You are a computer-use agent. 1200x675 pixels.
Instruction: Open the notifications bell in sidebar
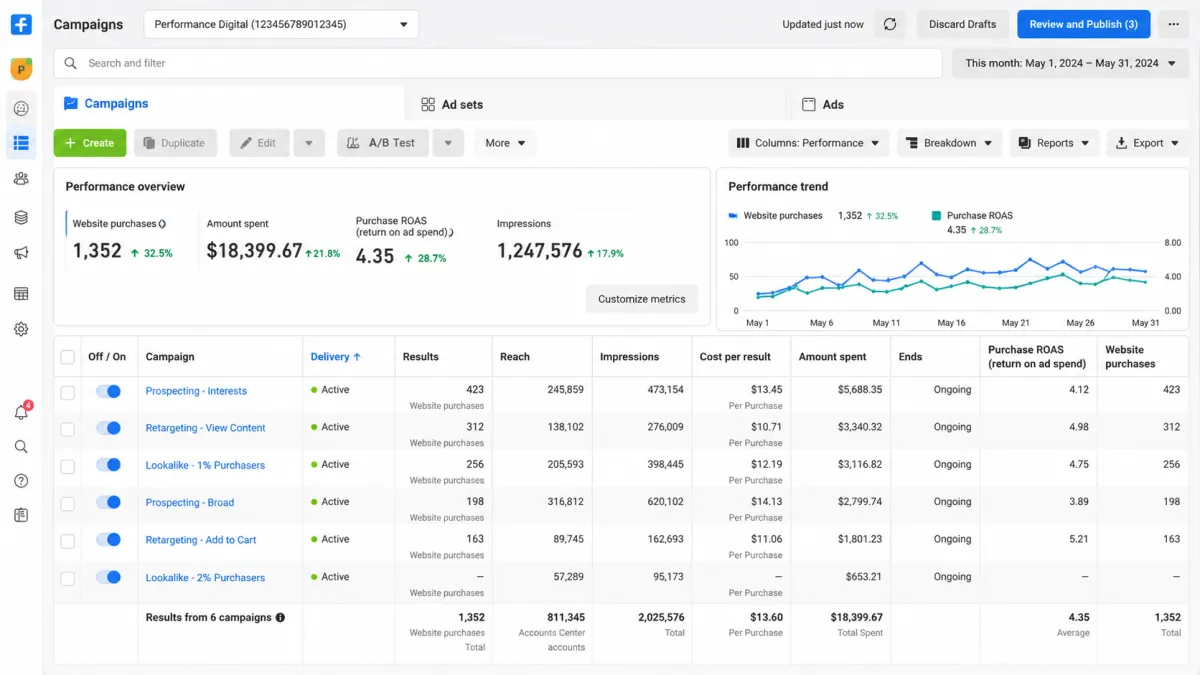(x=21, y=411)
